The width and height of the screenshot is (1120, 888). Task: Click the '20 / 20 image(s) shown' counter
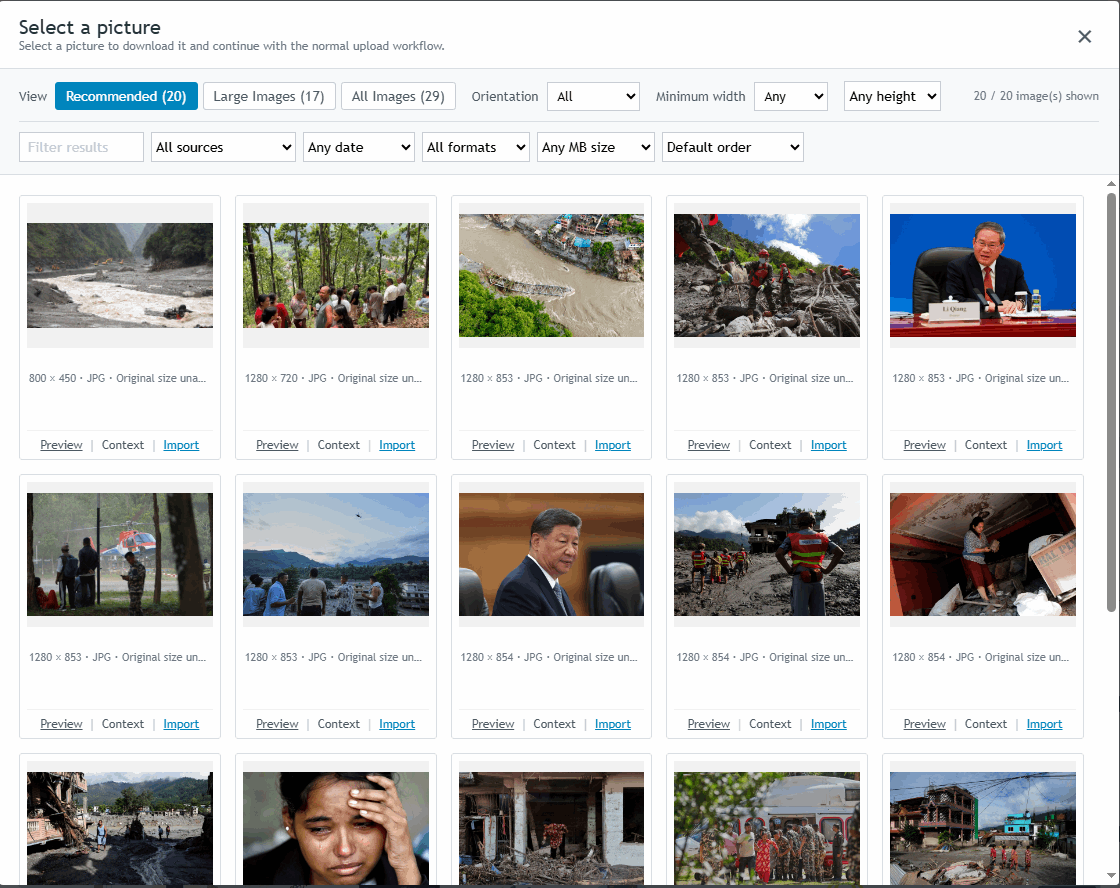click(x=1036, y=96)
